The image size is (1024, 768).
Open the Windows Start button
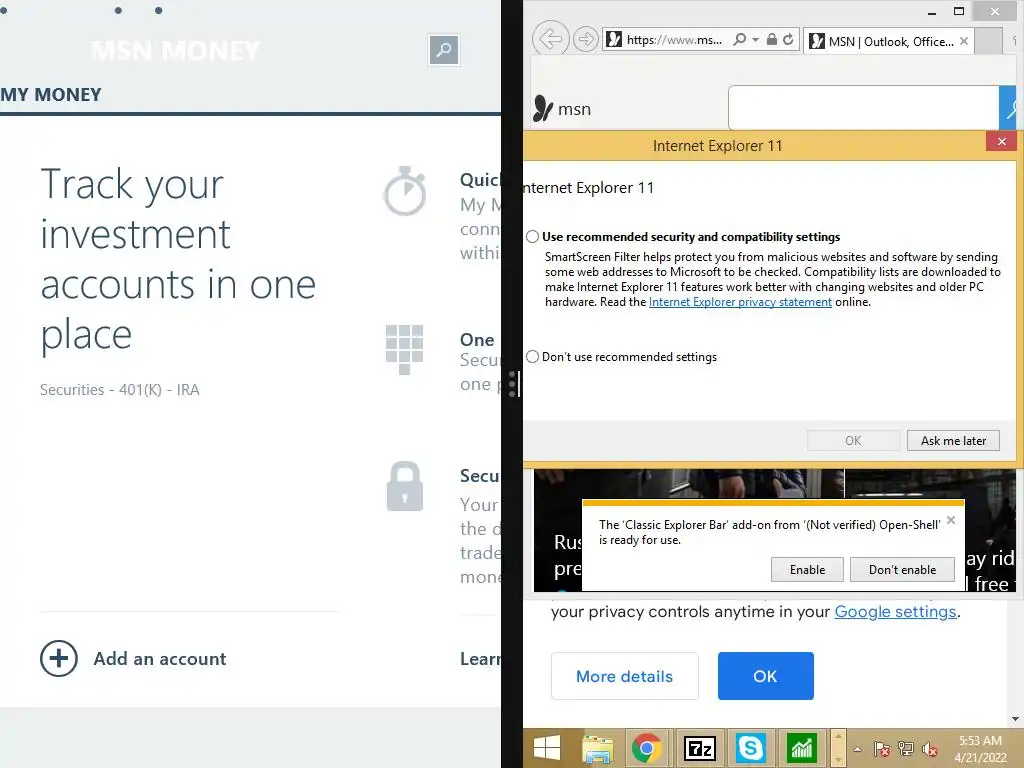click(547, 748)
